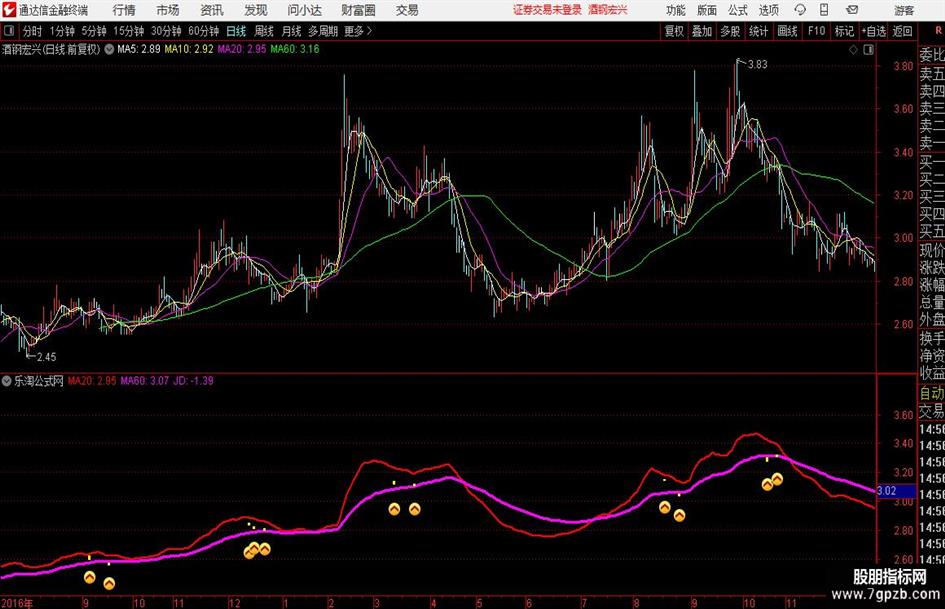Toggle the left panel icon beside 分时

click(9, 31)
